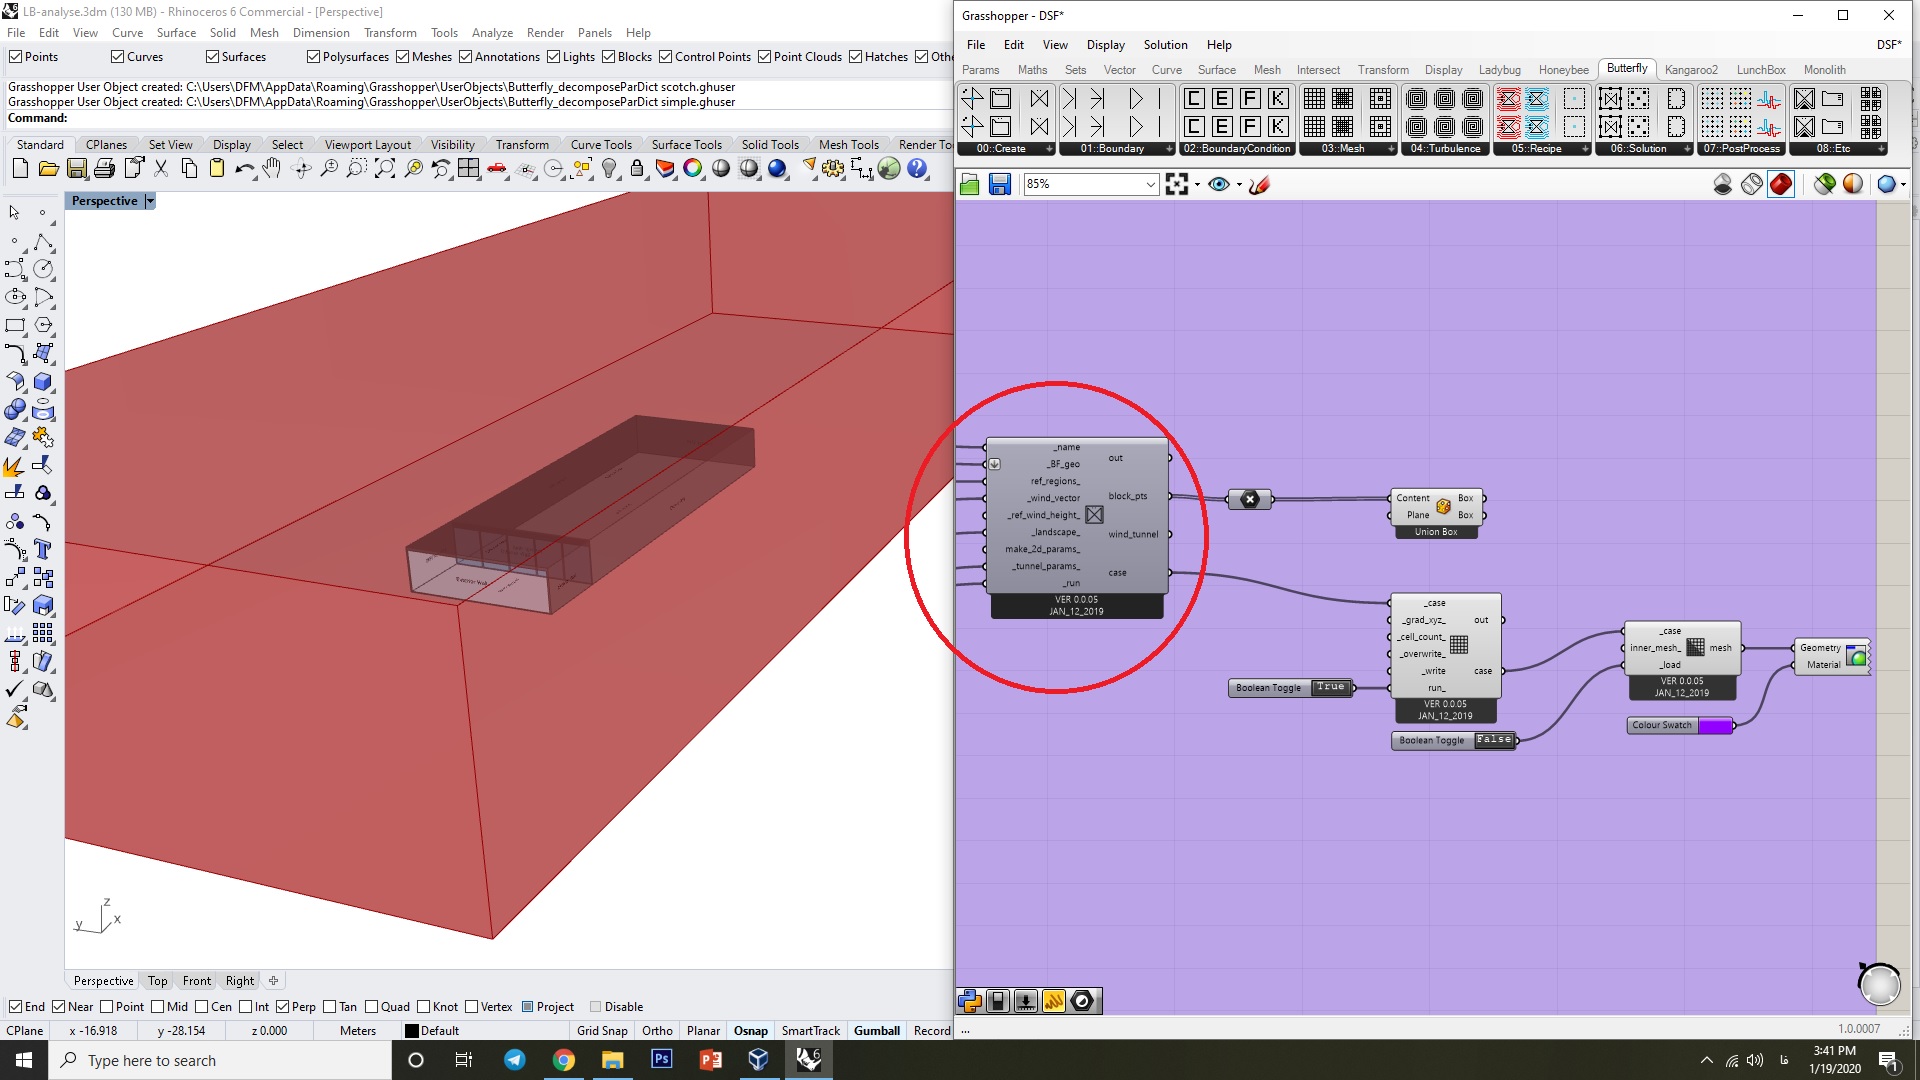The width and height of the screenshot is (1920, 1080).
Task: Expand the 03::Mesh component panel
Action: tap(1391, 149)
